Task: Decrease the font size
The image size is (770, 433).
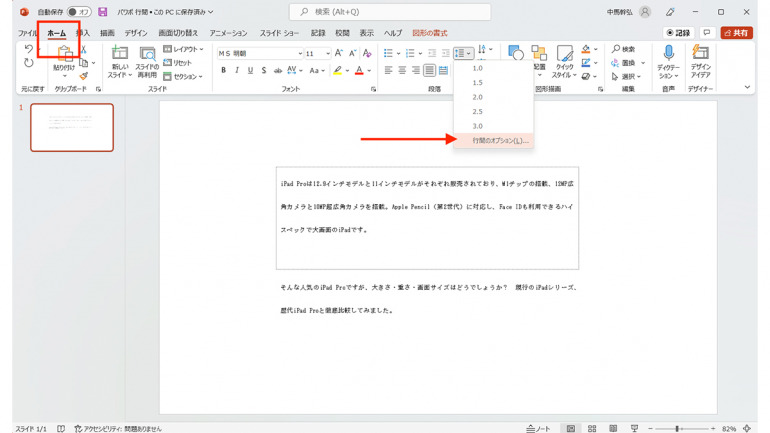Action: point(352,53)
